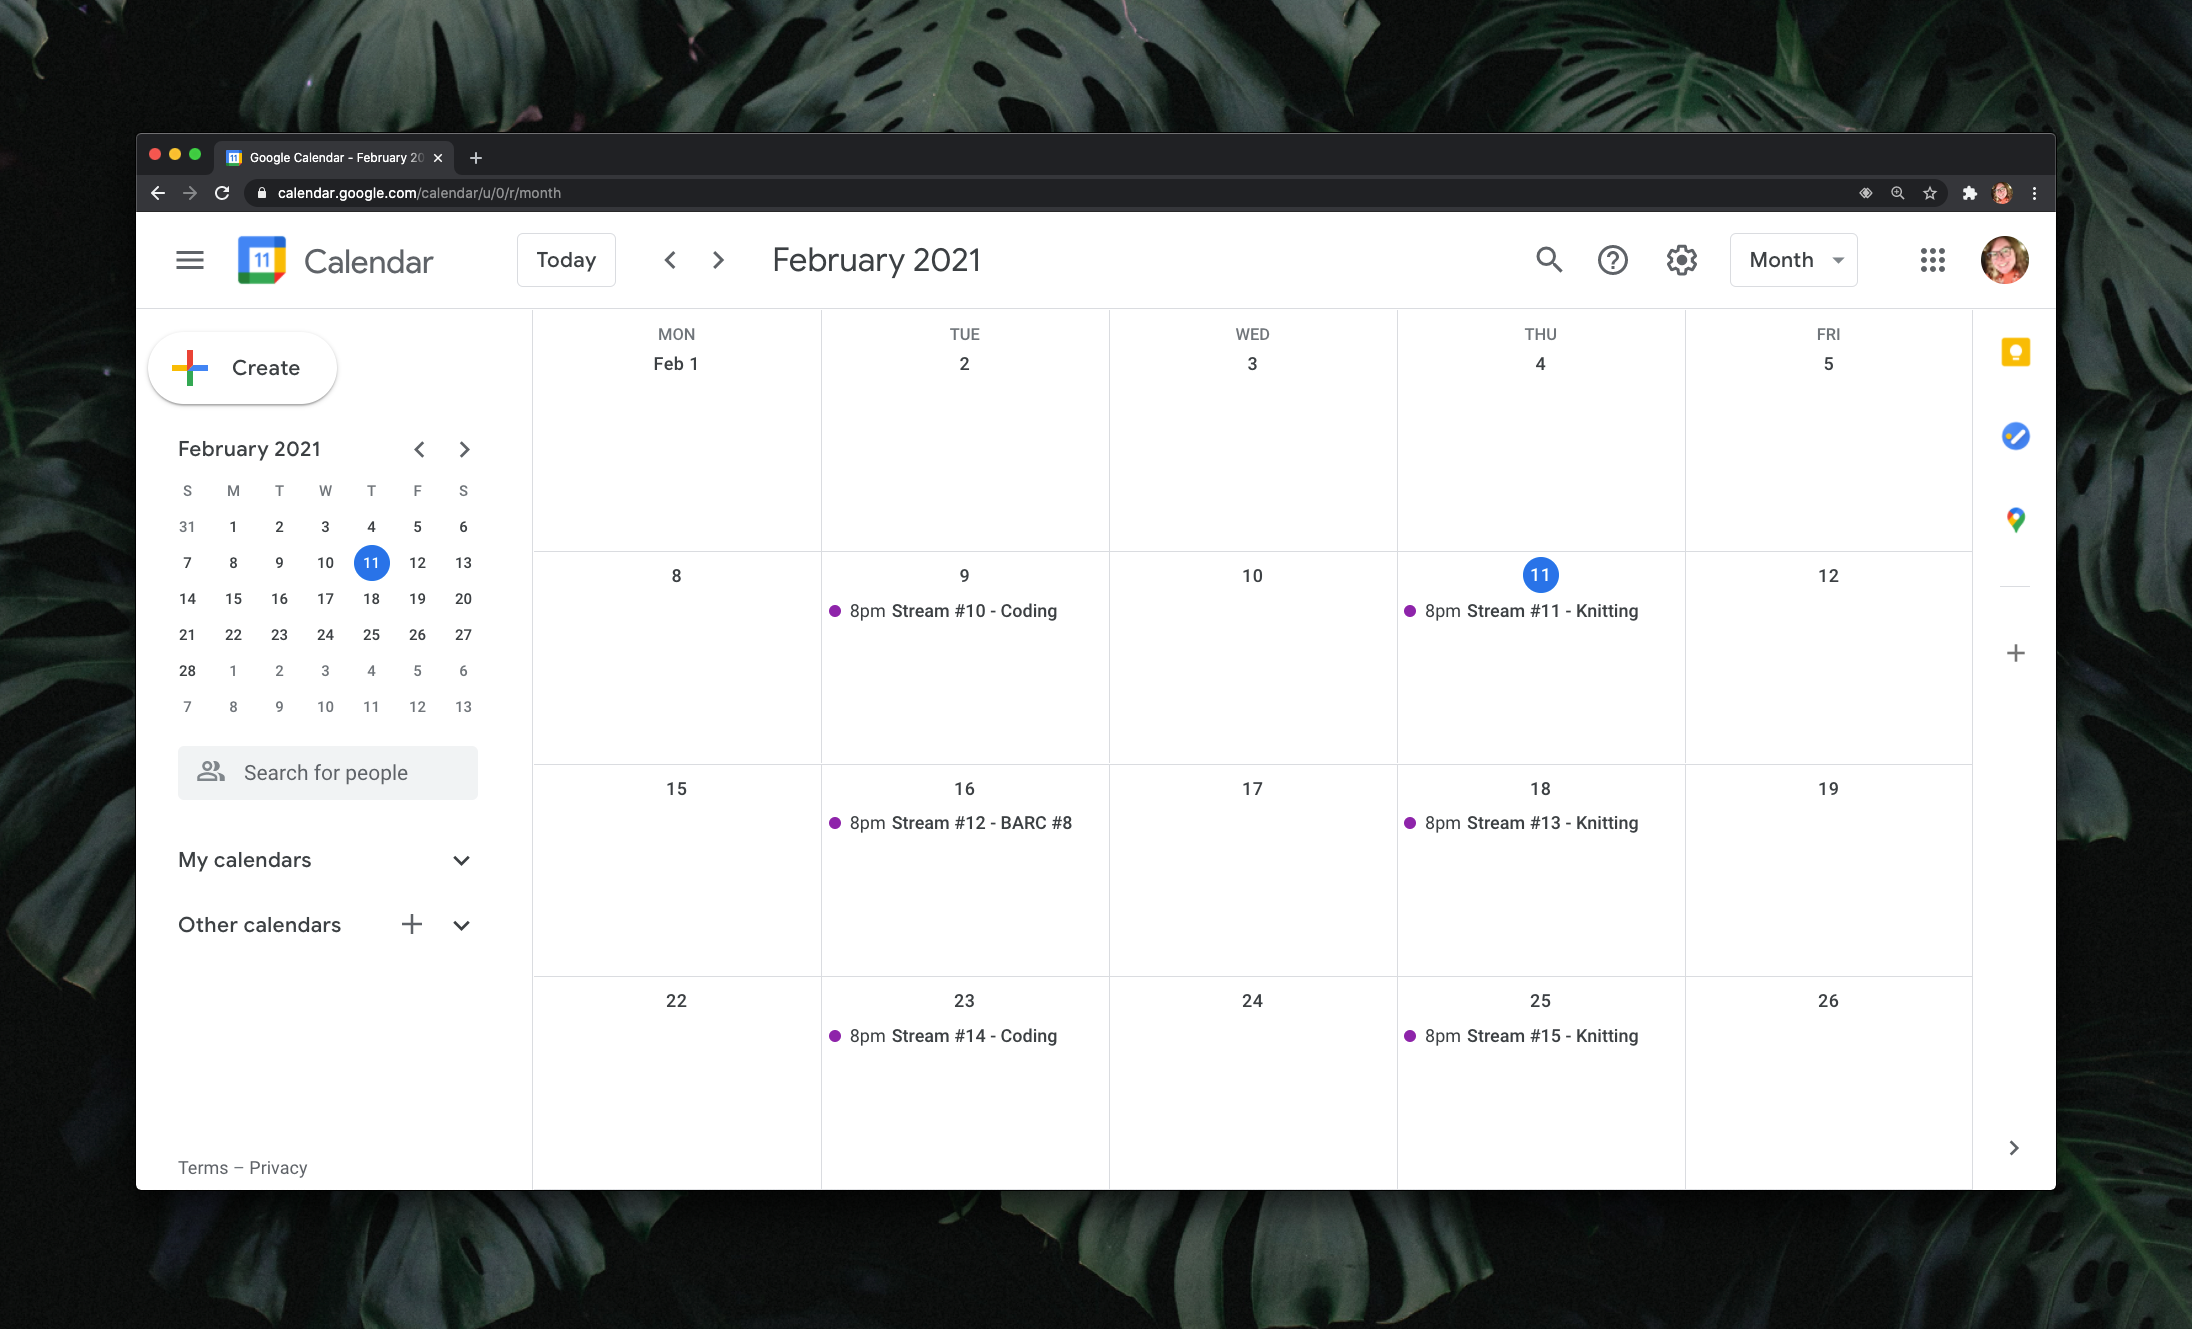Expand the My Calendars section
The width and height of the screenshot is (2192, 1329).
pos(460,859)
